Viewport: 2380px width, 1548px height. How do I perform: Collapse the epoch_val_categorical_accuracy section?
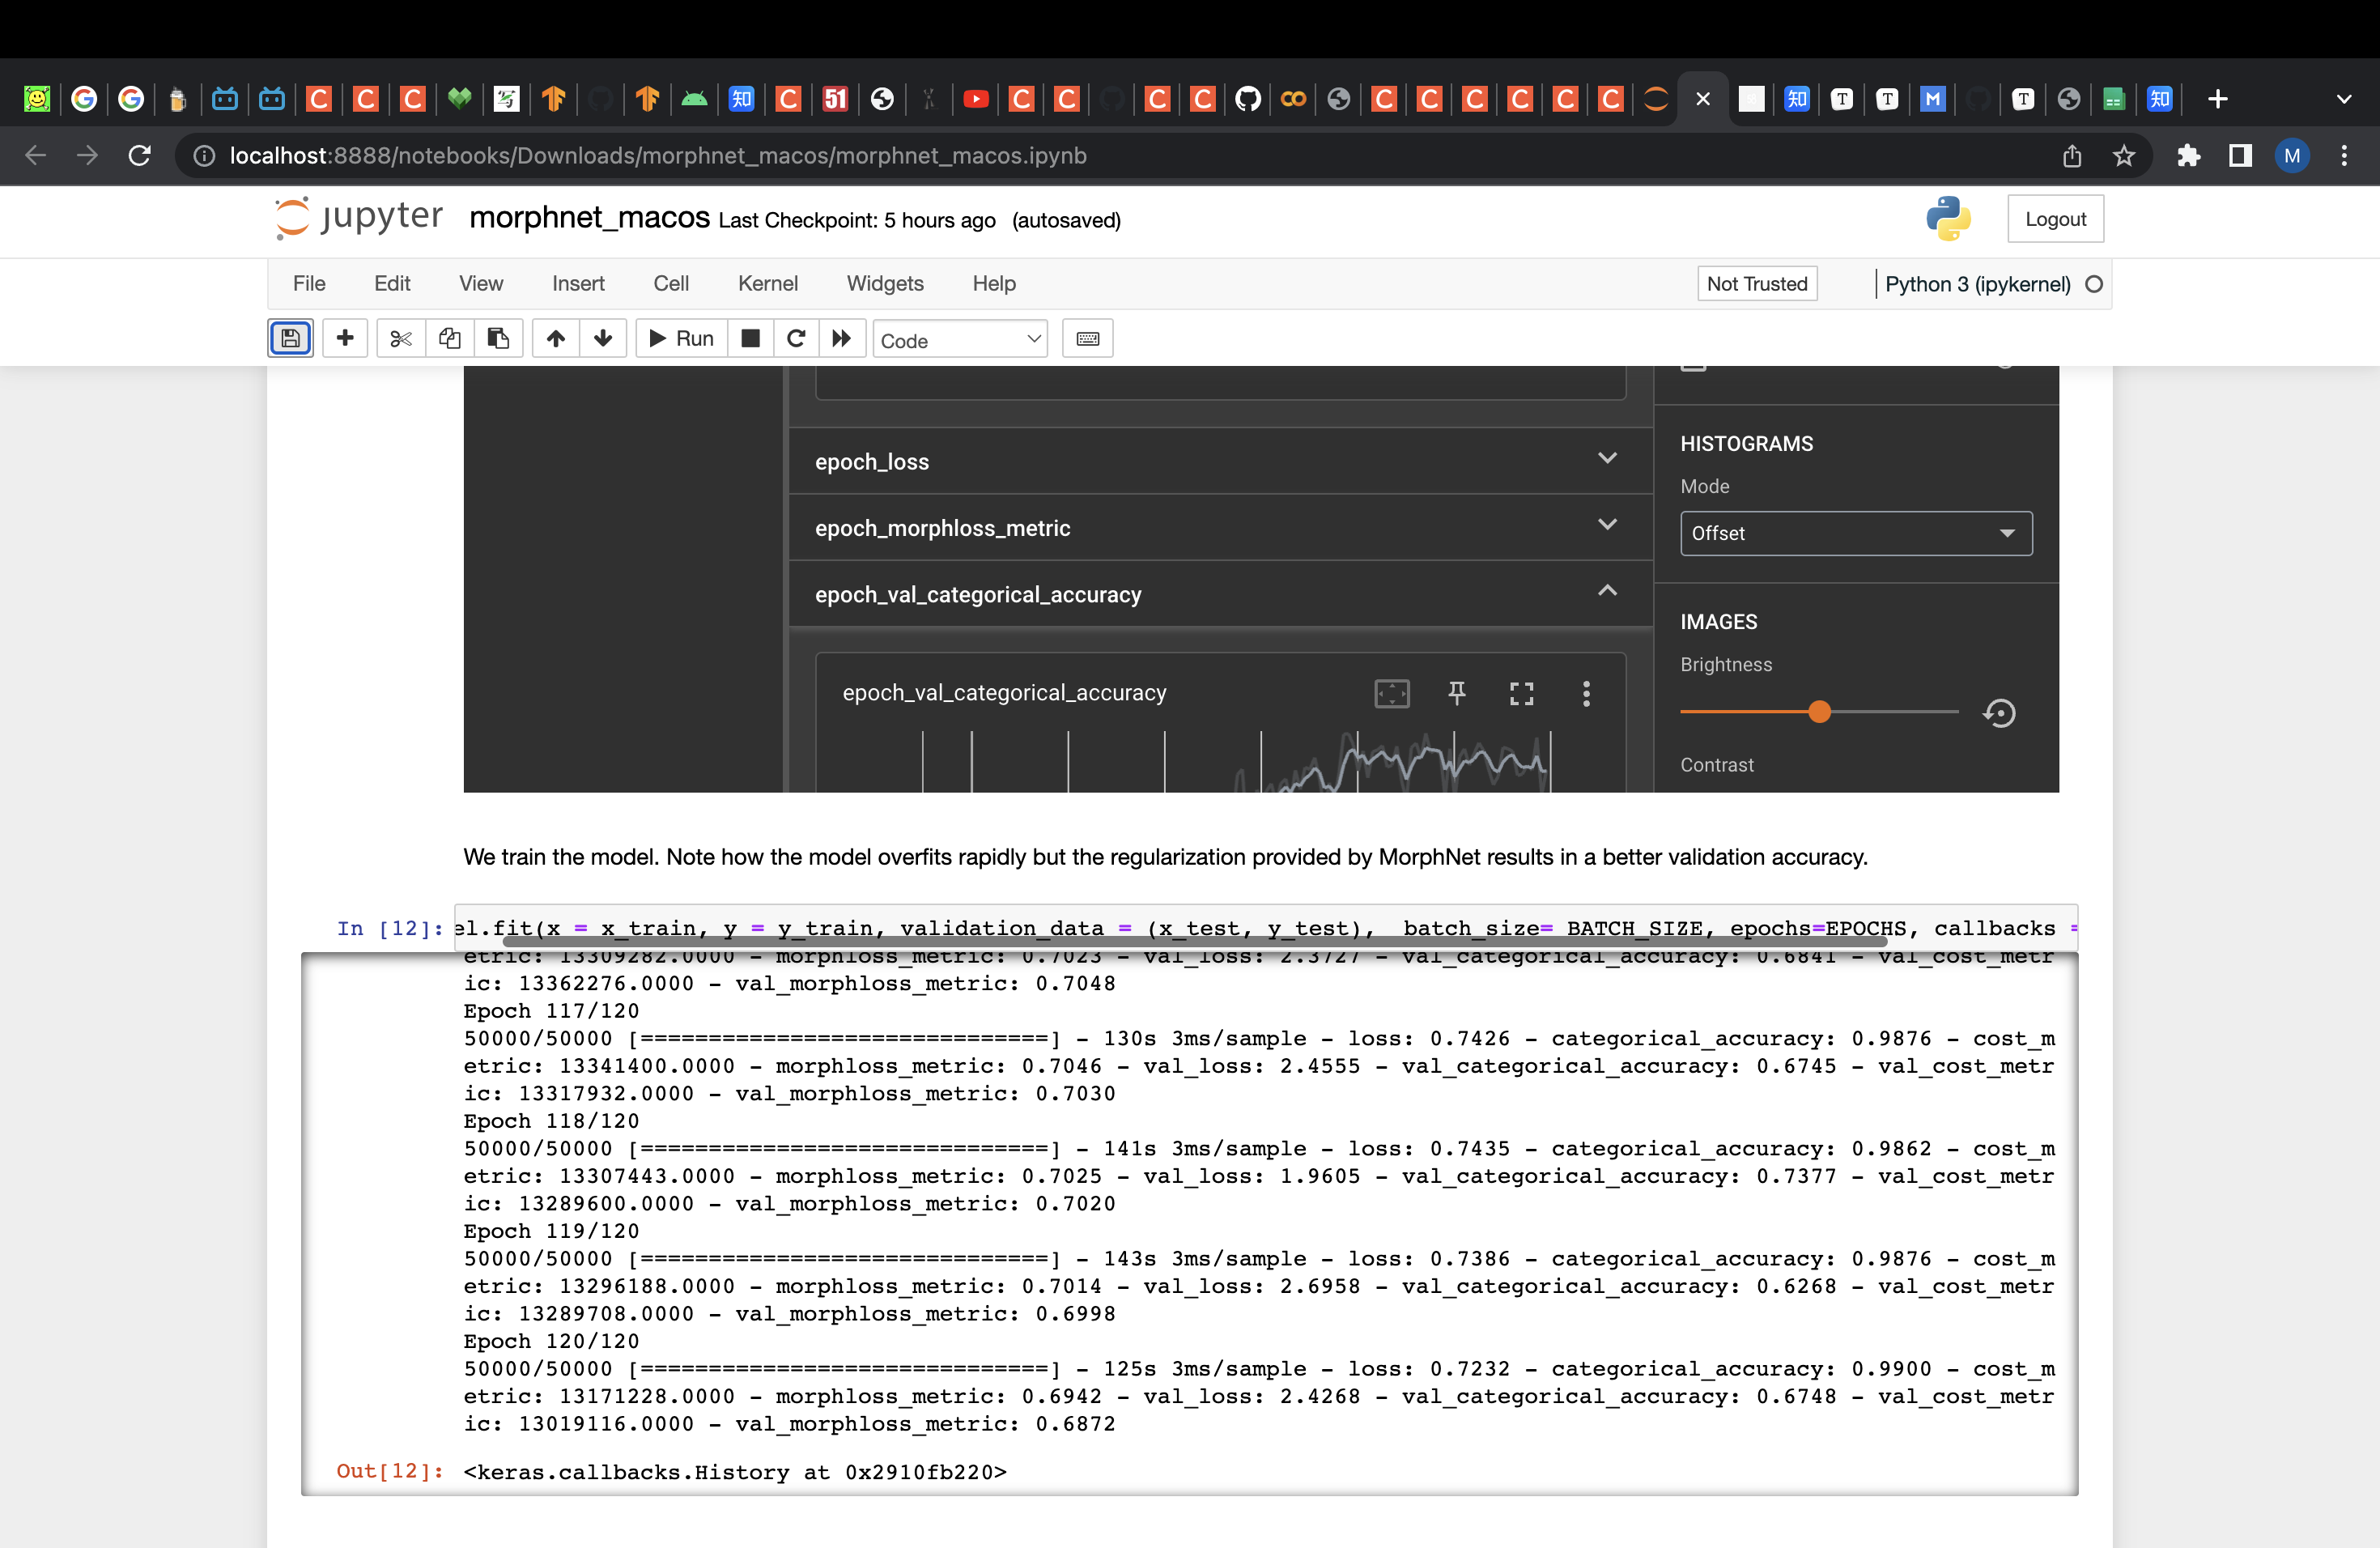tap(1607, 591)
